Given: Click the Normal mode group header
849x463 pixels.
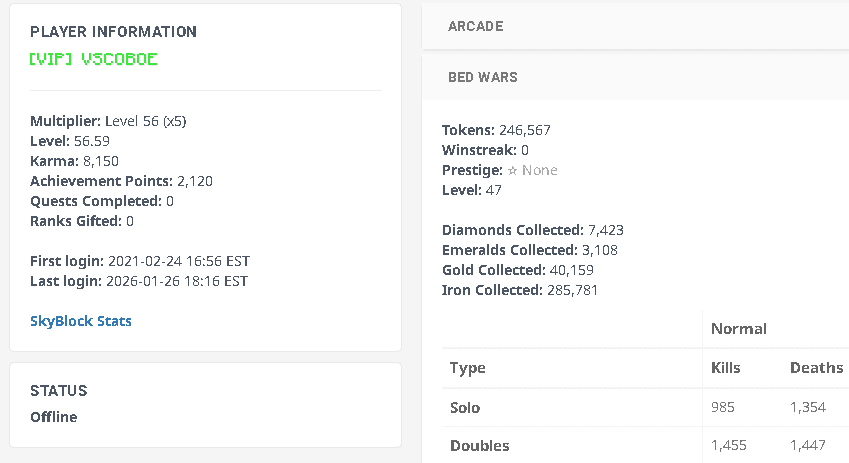Looking at the screenshot, I should coord(738,329).
